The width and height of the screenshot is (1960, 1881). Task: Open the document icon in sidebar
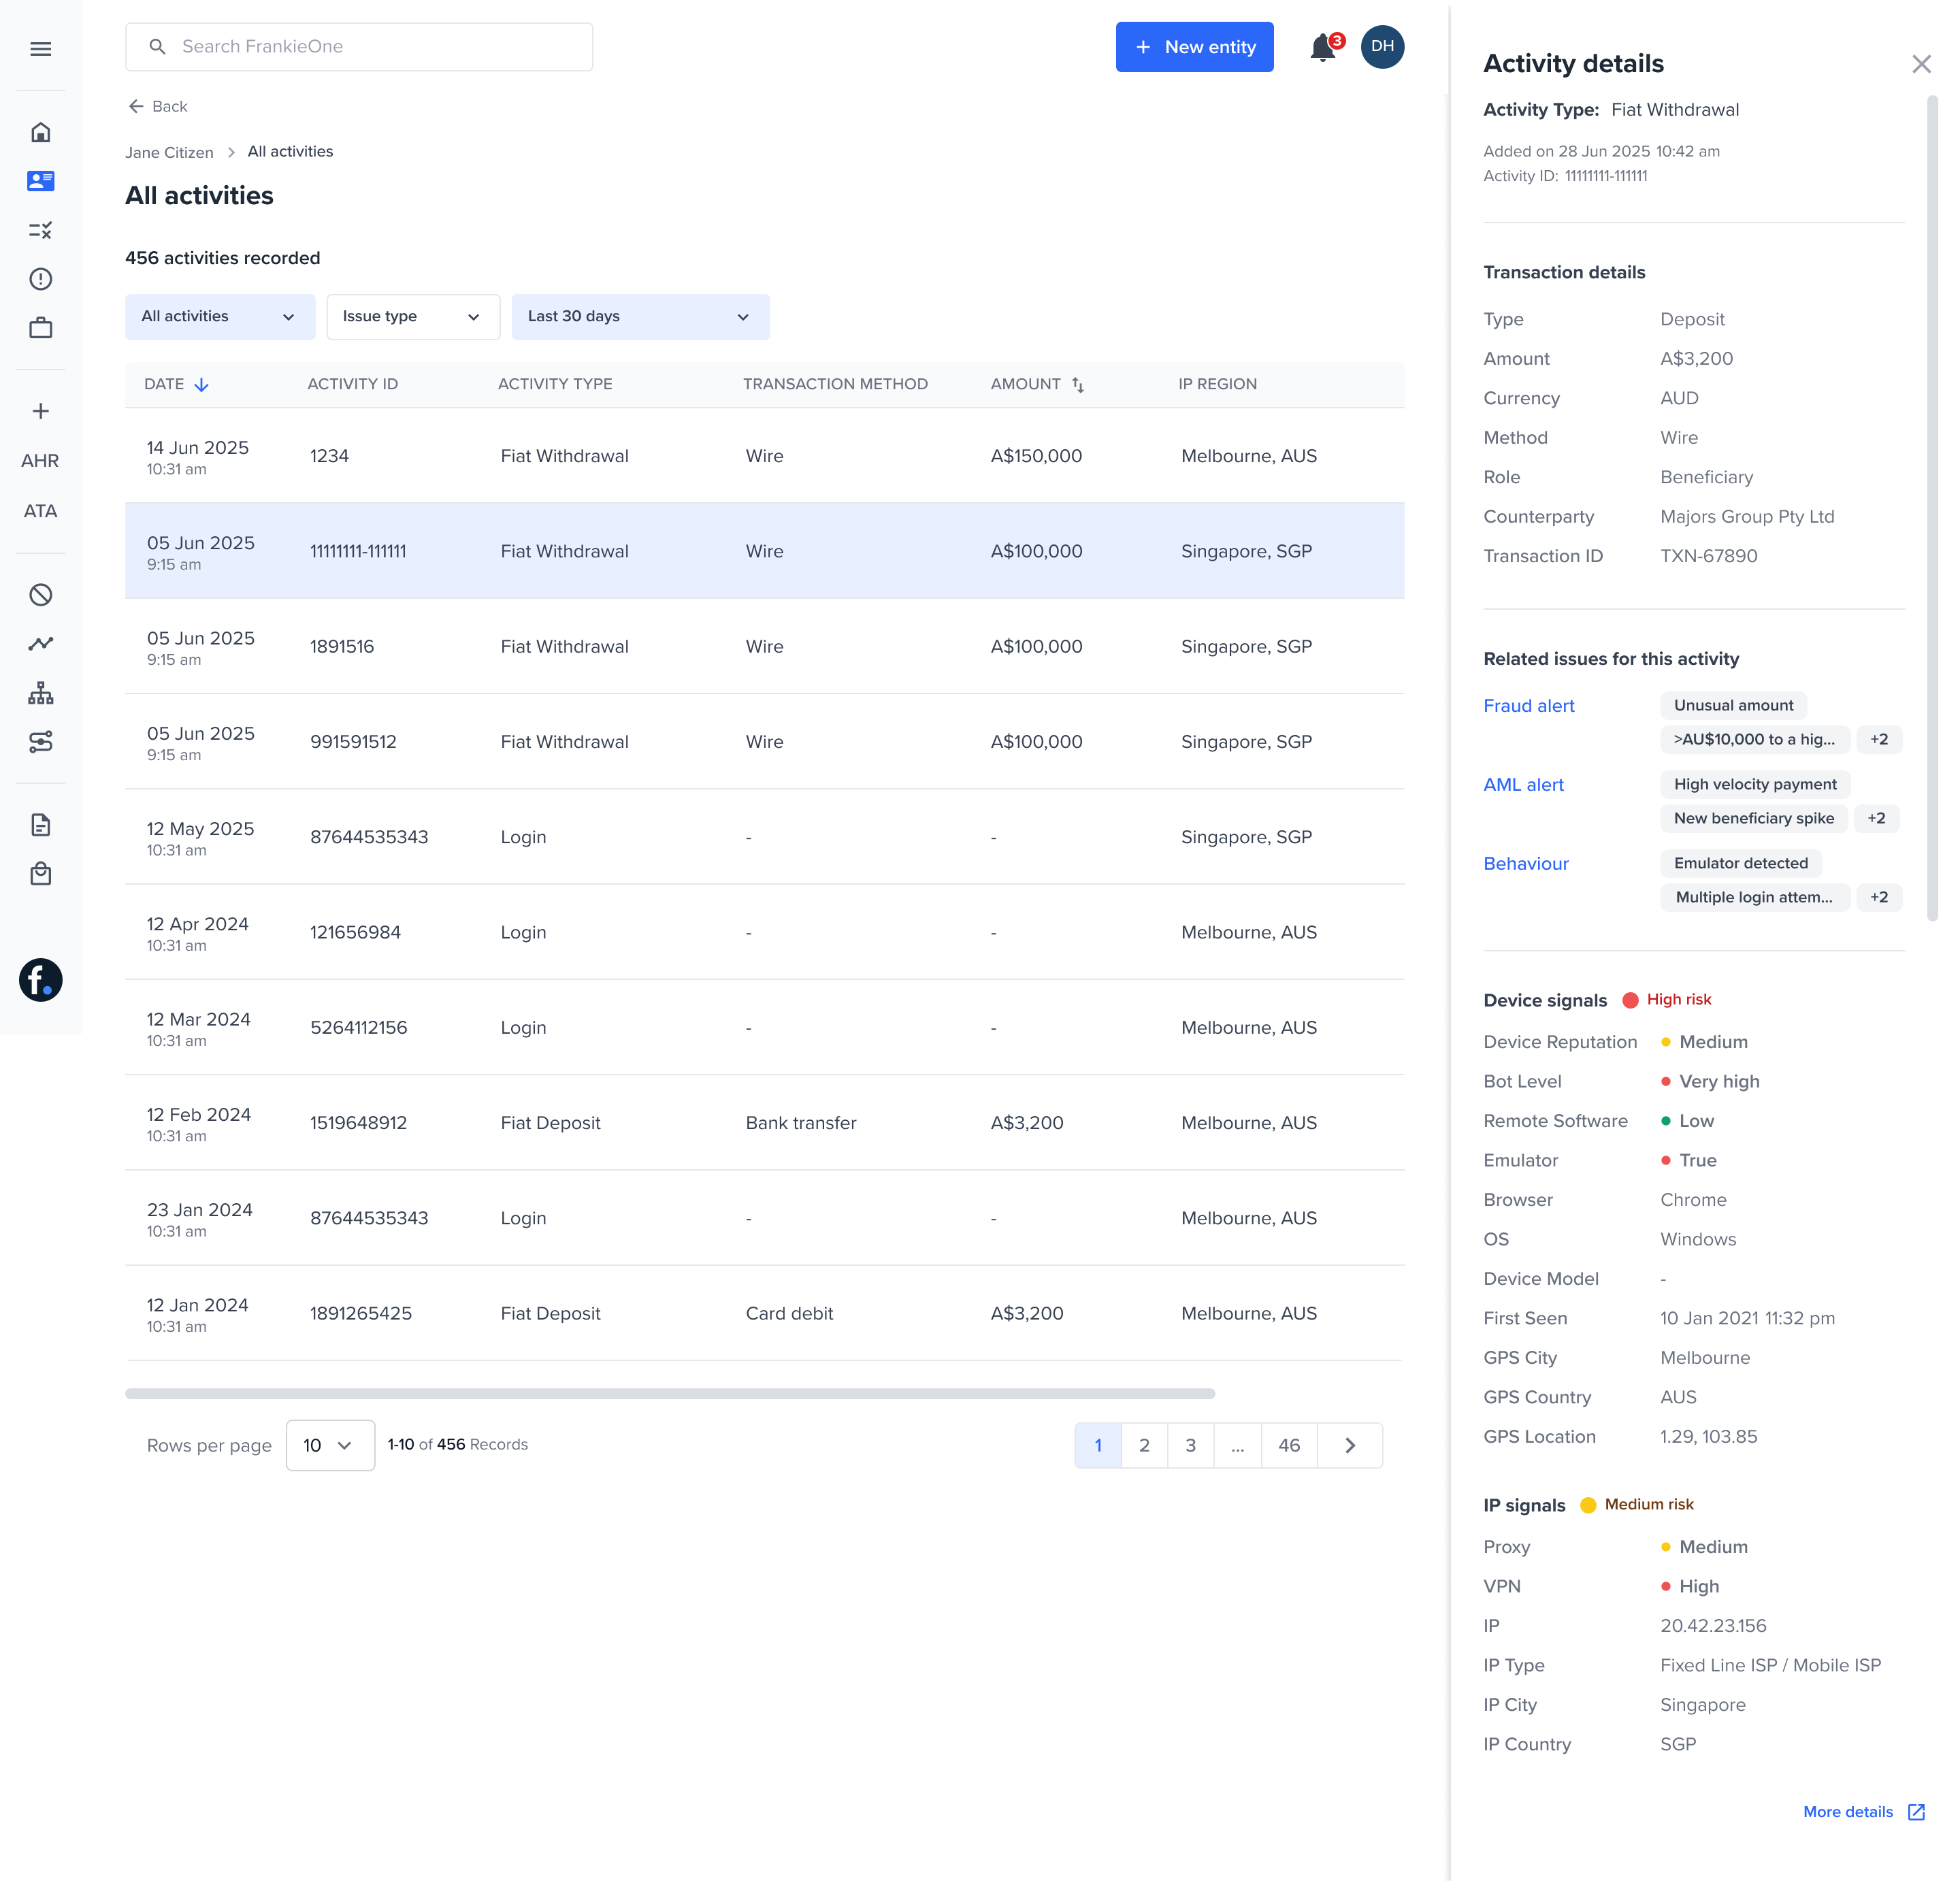pyautogui.click(x=40, y=825)
